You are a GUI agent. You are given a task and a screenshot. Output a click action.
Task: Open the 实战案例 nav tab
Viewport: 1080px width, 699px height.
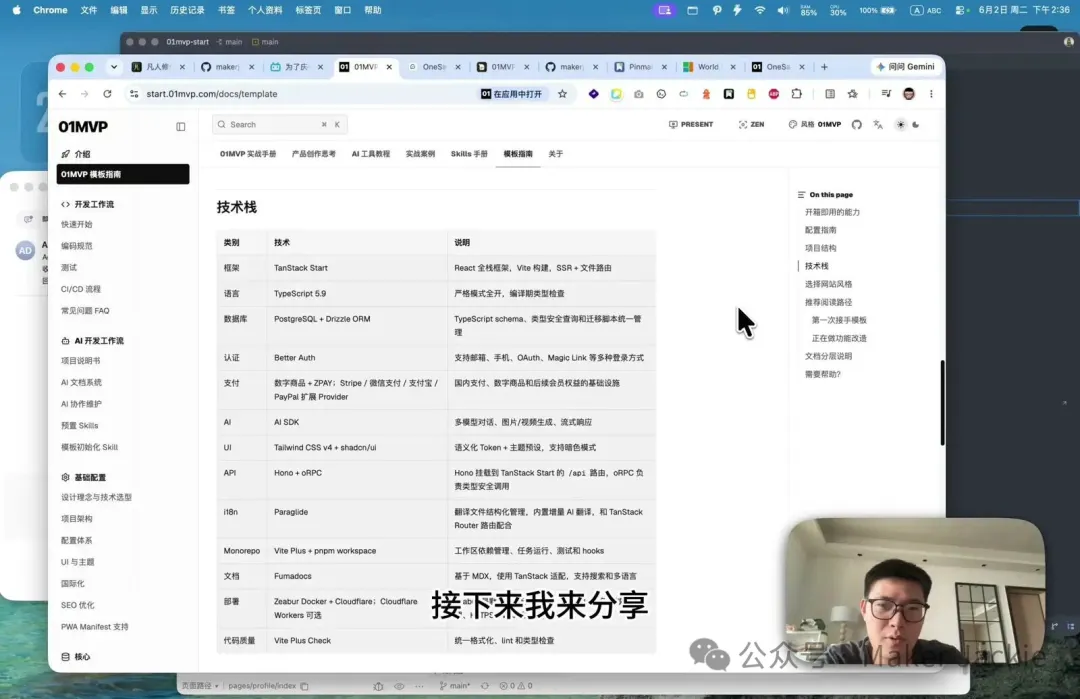point(420,154)
